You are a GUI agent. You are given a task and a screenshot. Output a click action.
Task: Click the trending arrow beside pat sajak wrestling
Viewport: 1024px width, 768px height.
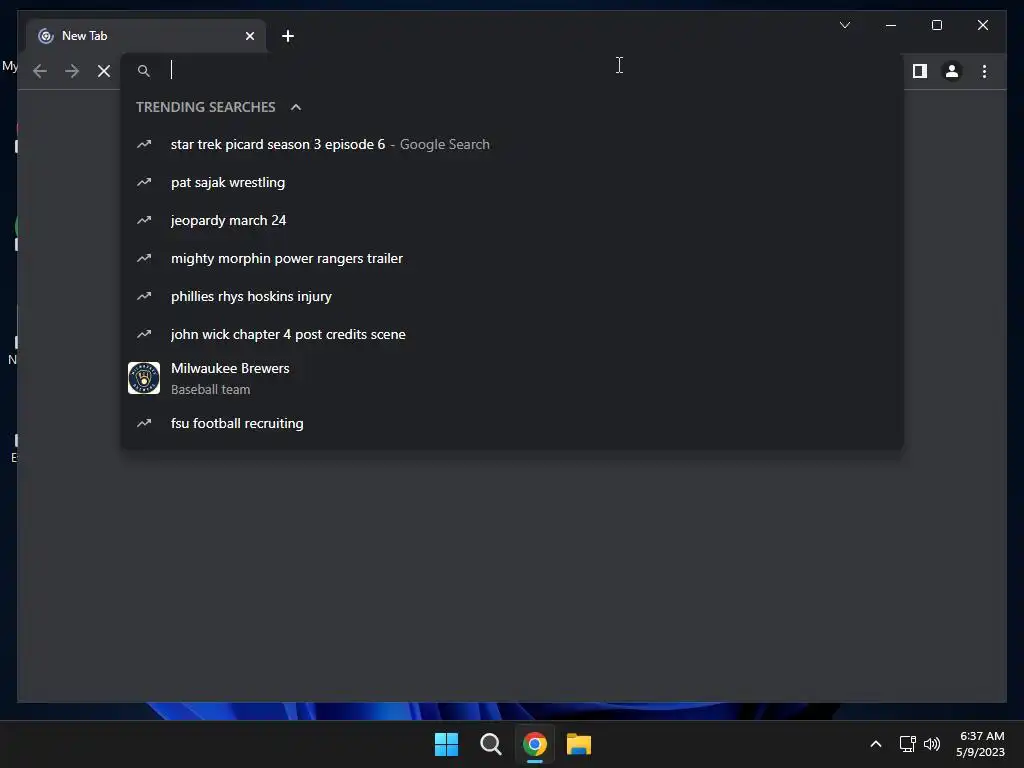[144, 182]
